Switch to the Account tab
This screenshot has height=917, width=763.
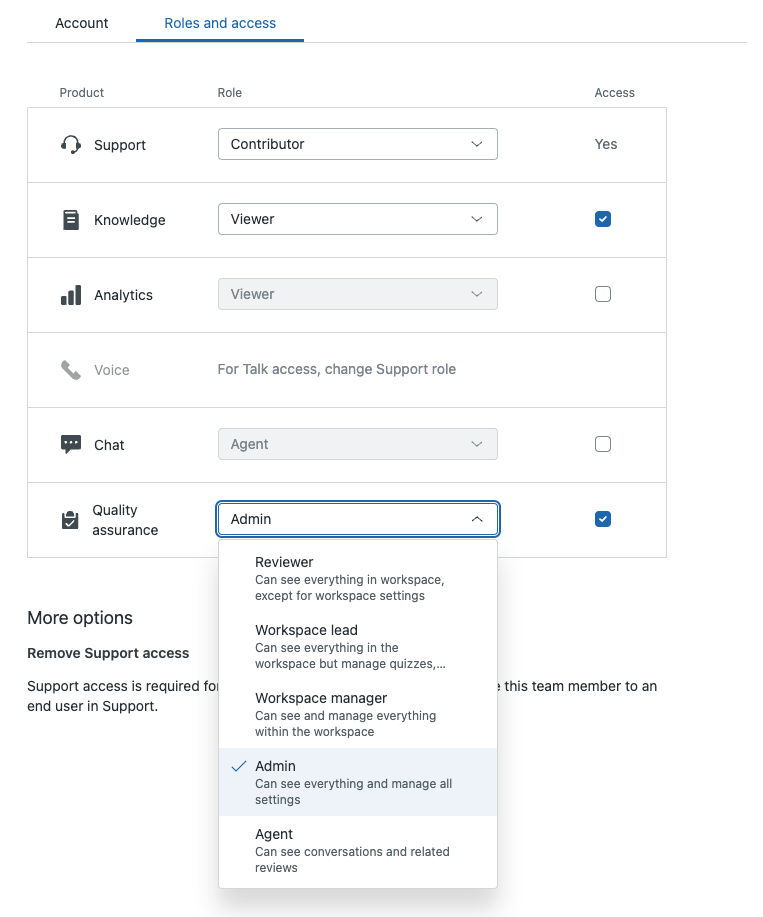[82, 22]
